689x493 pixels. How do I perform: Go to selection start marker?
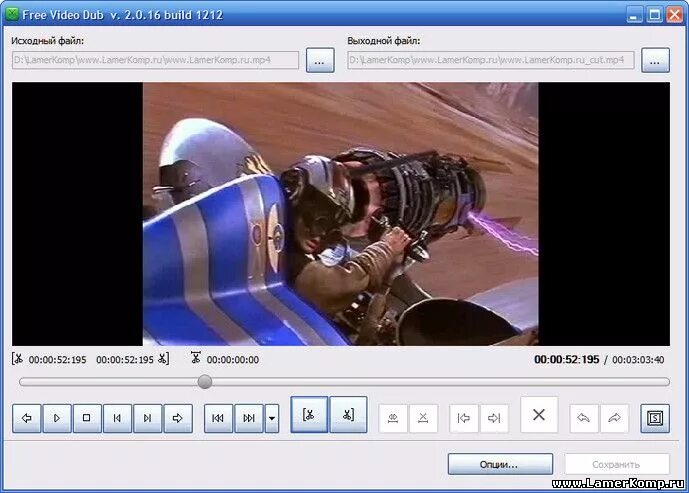point(464,418)
